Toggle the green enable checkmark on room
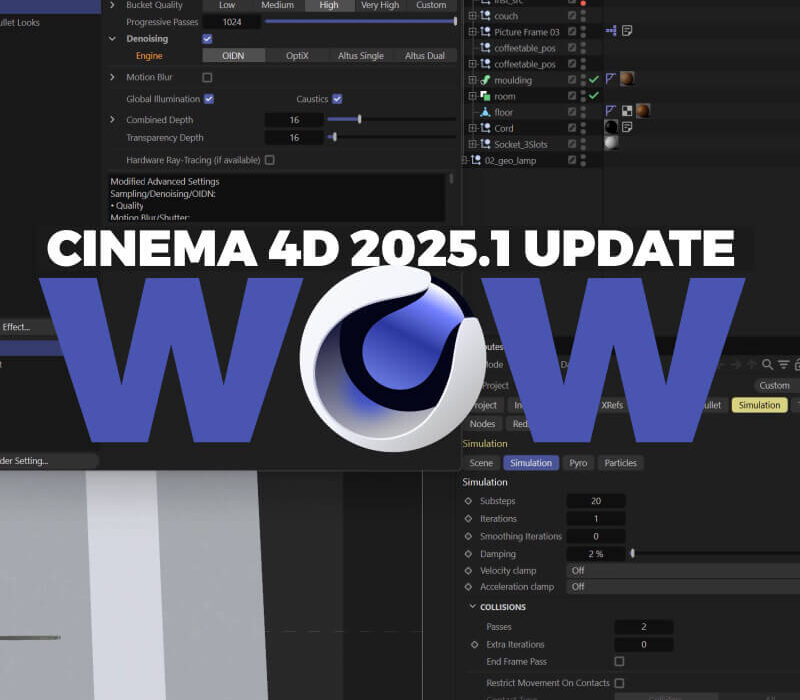Screen dimensions: 800x700 click(x=593, y=96)
